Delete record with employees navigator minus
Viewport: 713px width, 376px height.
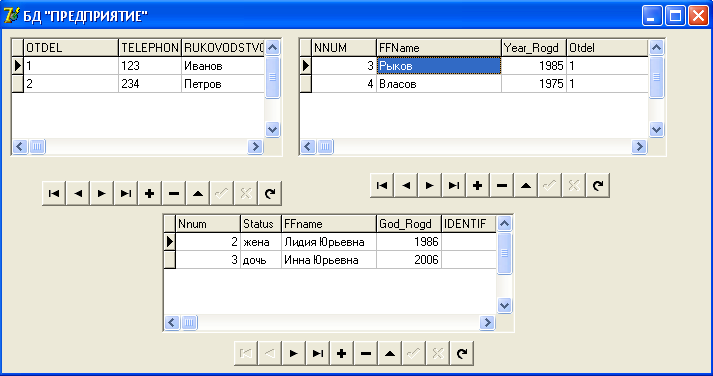coord(502,185)
